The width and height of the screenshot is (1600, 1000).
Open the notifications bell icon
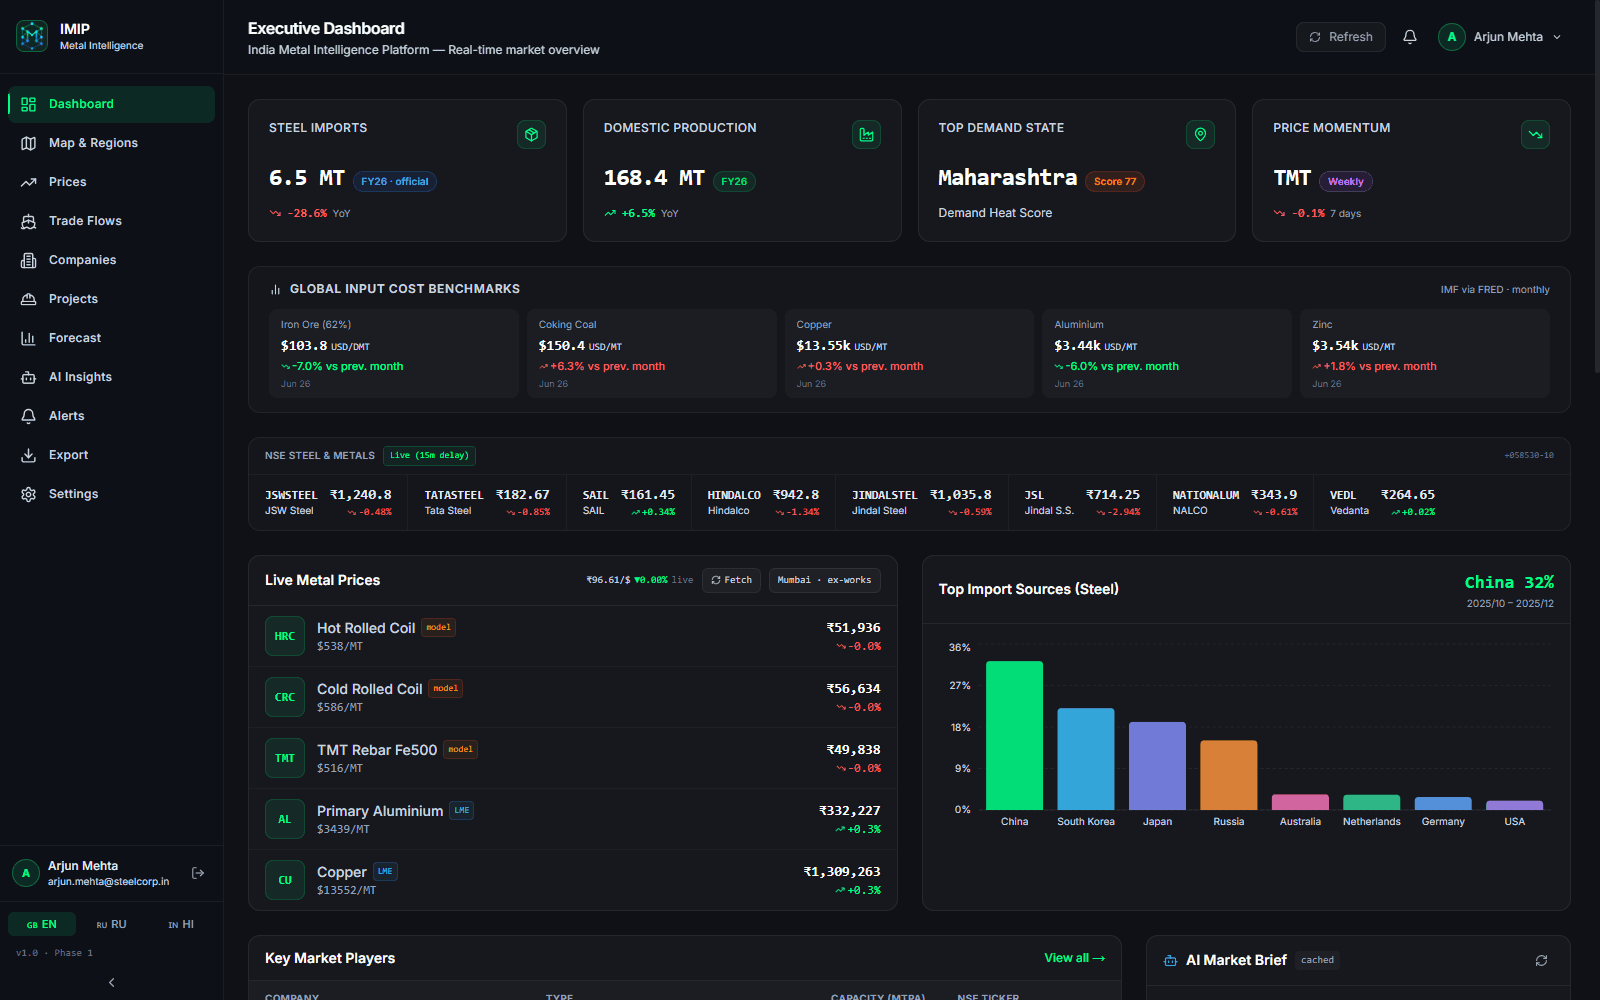coord(1410,37)
